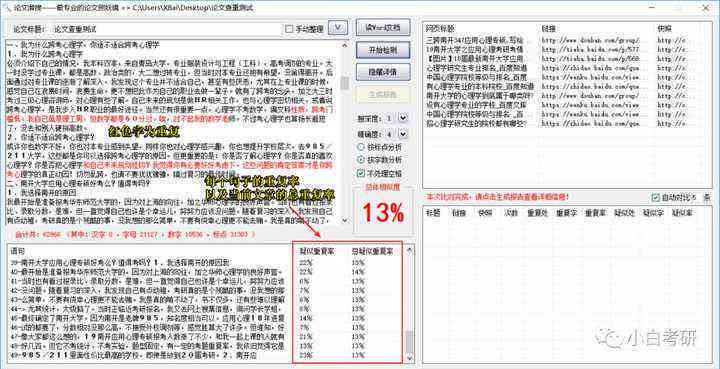Start the check with 开始检测
The image size is (720, 369).
383,50
